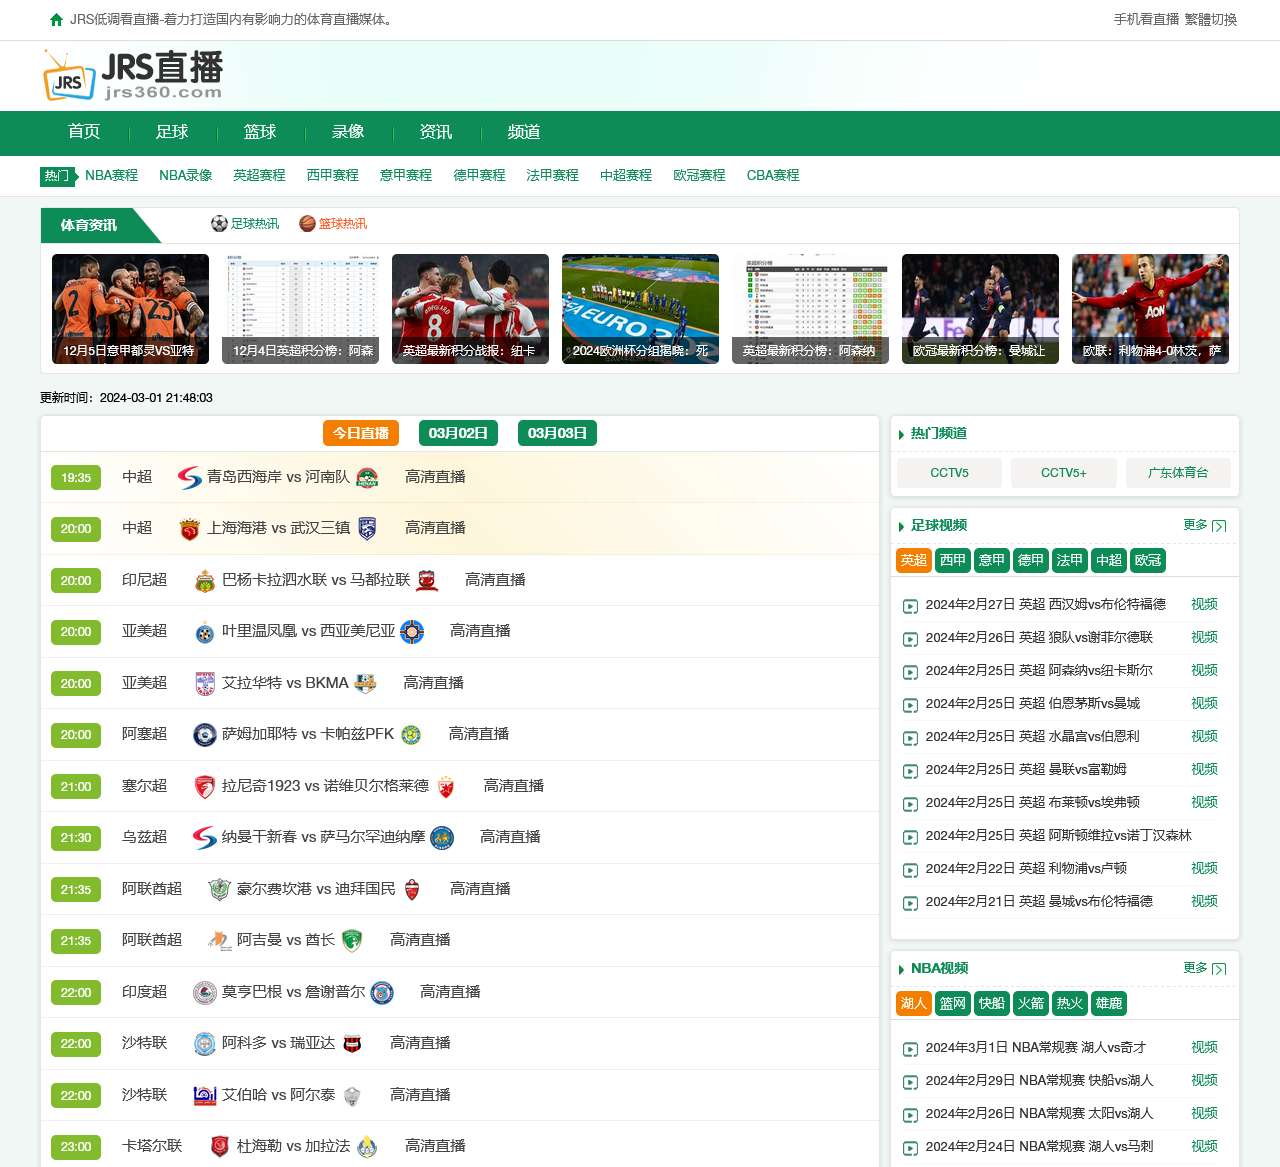Screen dimensions: 1280x1167
Task: Click the 马都拉联 team logo
Action: [x=427, y=580]
